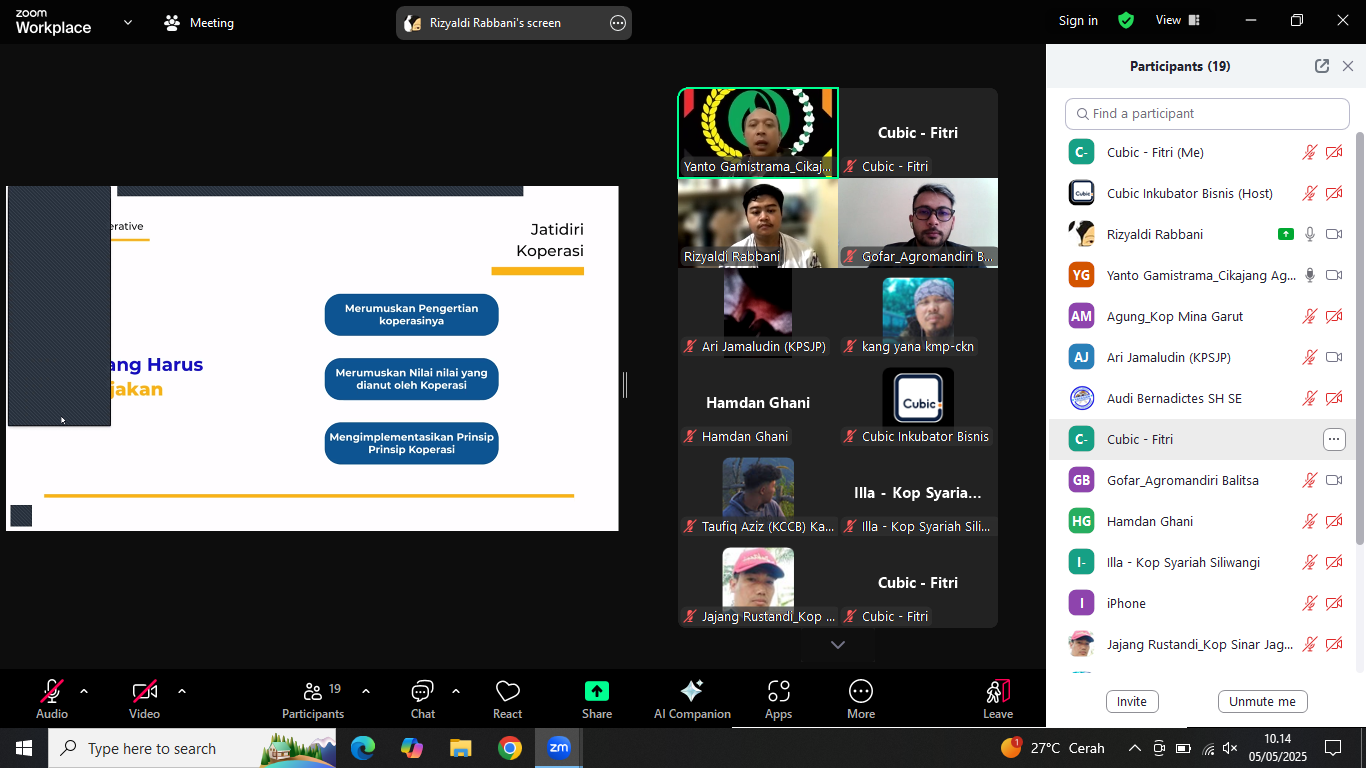Image resolution: width=1366 pixels, height=768 pixels.
Task: Click Rizyaldi Rabbani's camera icon in list
Action: [1334, 234]
